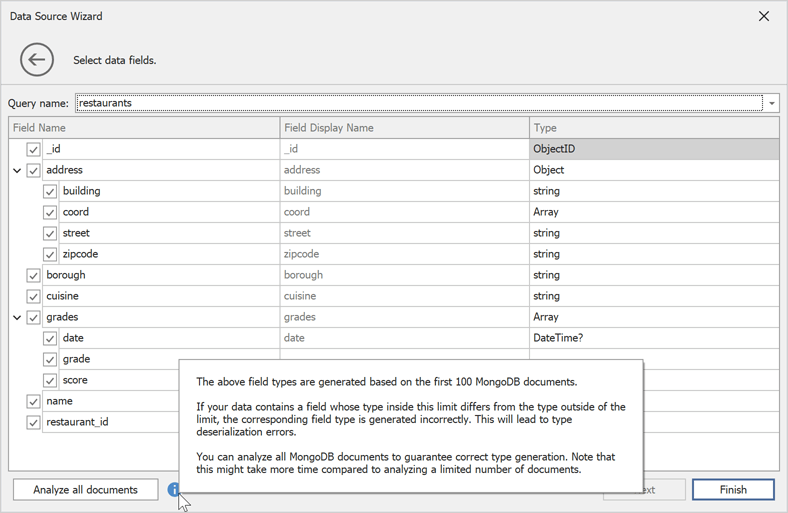Toggle the zipcode field checkbox
Viewport: 788px width, 513px height.
(x=50, y=254)
